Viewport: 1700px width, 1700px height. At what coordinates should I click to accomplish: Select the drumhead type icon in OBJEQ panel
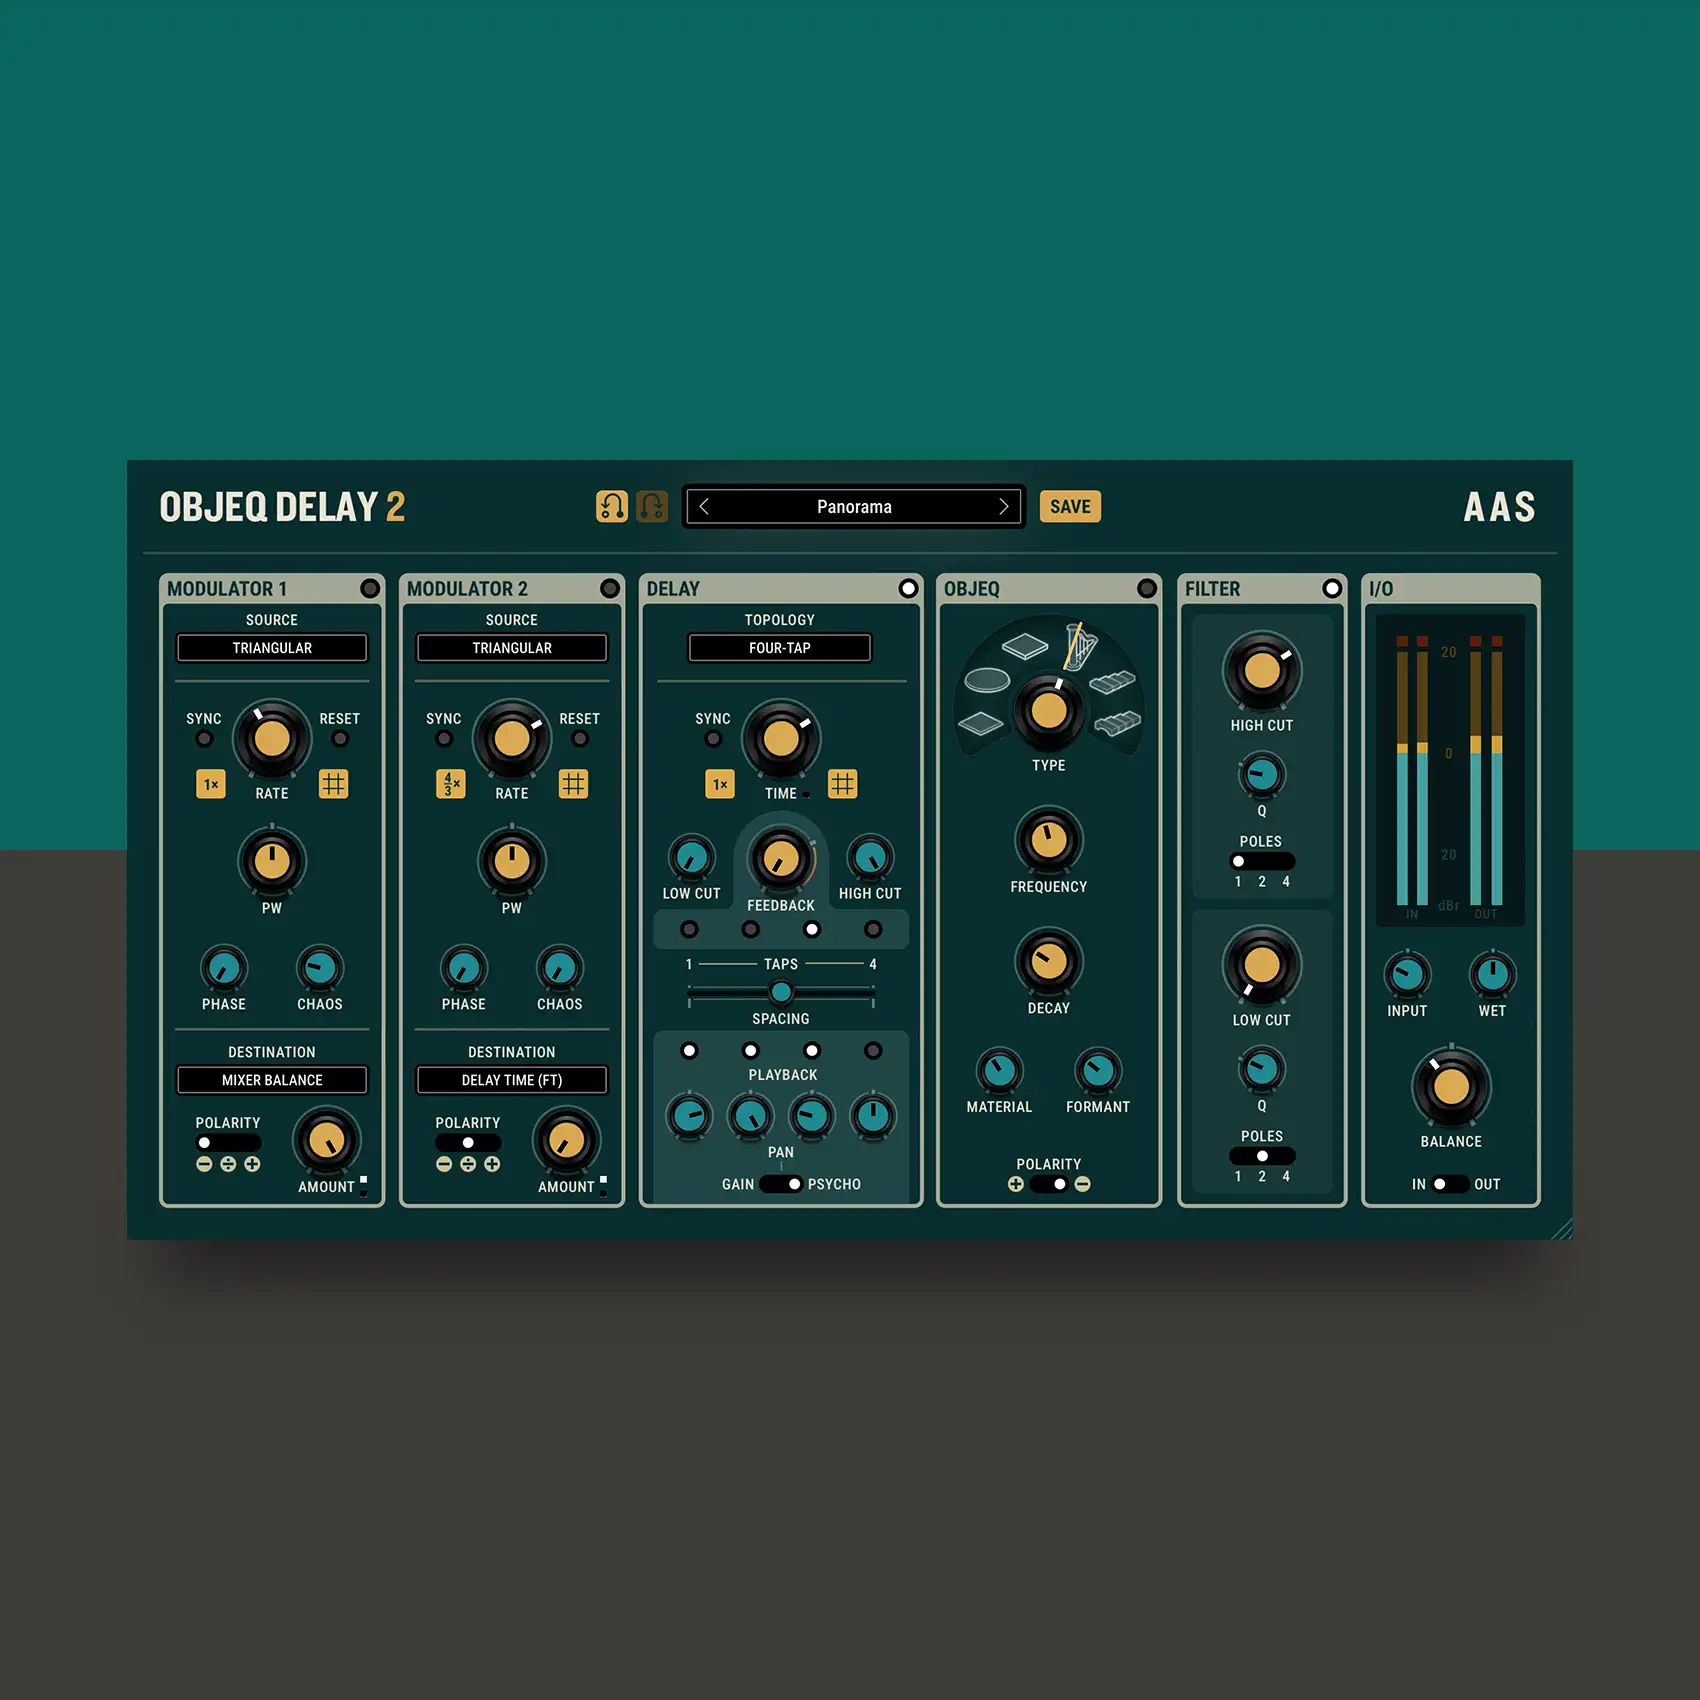(x=988, y=680)
